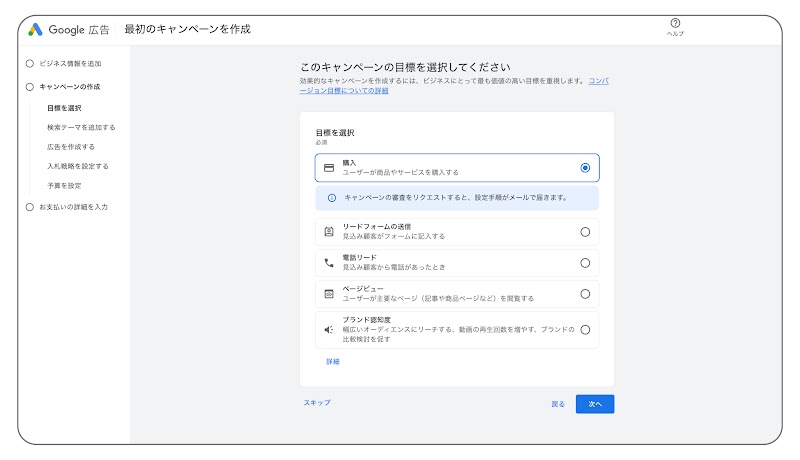800x460 pixels.
Task: Open ビジネス情報を追加 step in sidebar
Action: pyautogui.click(x=70, y=64)
